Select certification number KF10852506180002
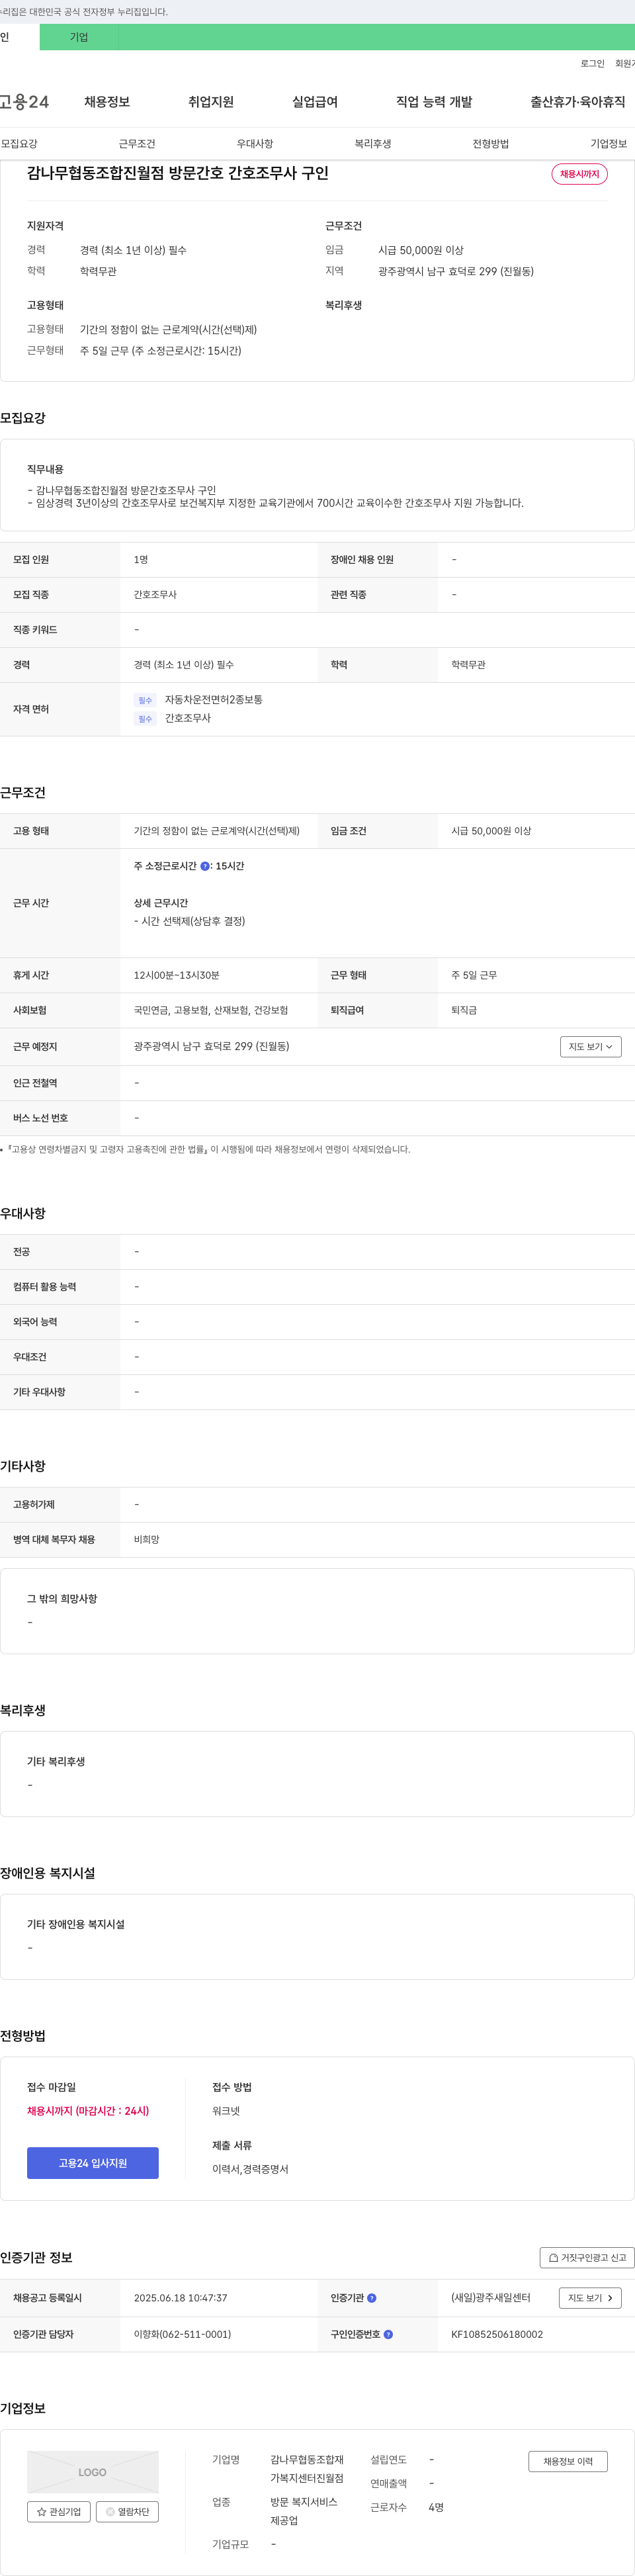The width and height of the screenshot is (635, 2576). pos(497,2334)
